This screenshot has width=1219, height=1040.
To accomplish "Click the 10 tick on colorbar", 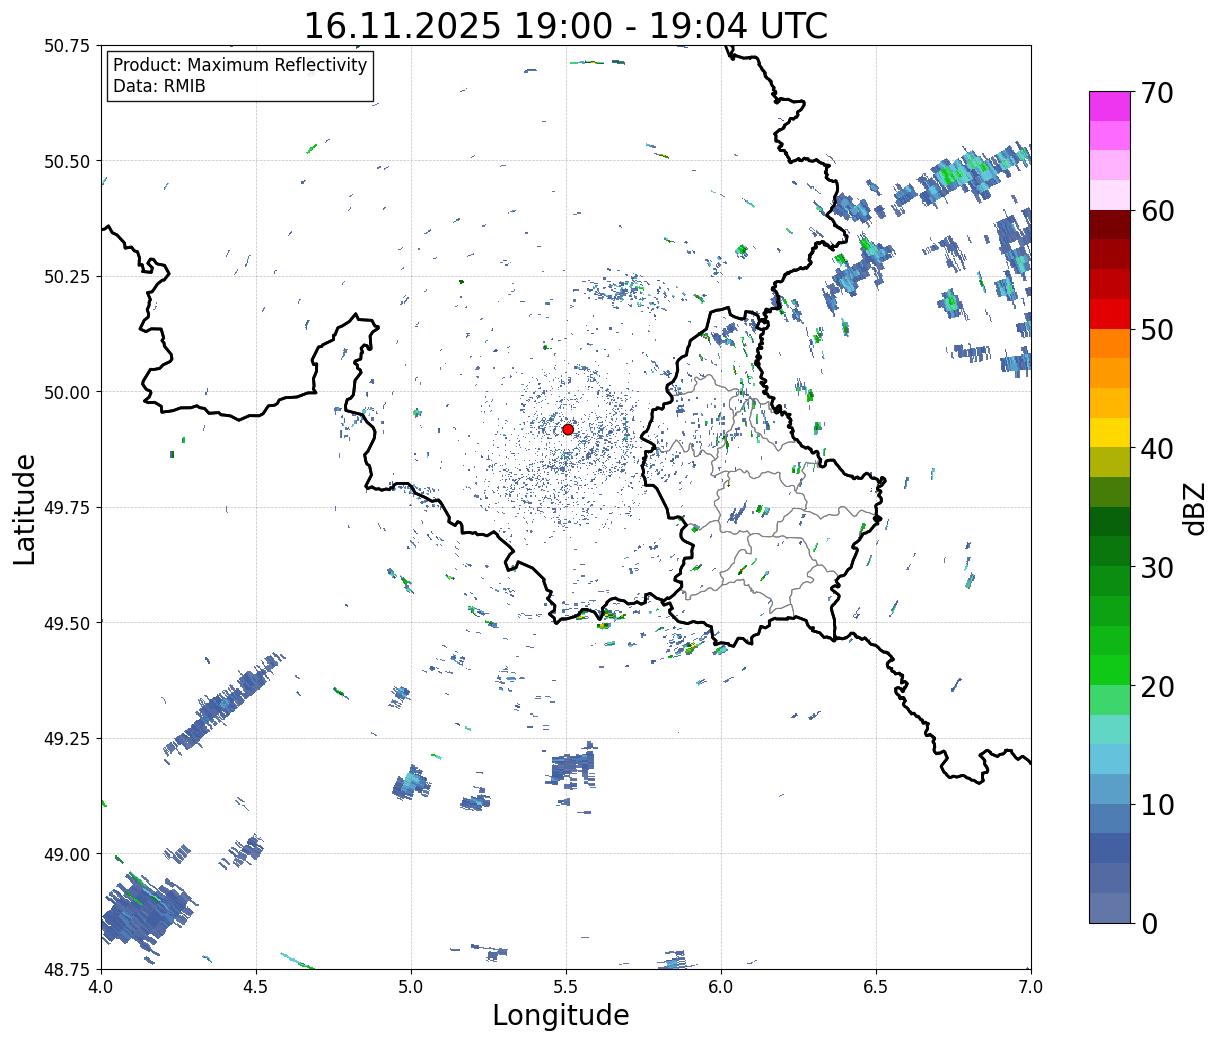I will (1156, 805).
